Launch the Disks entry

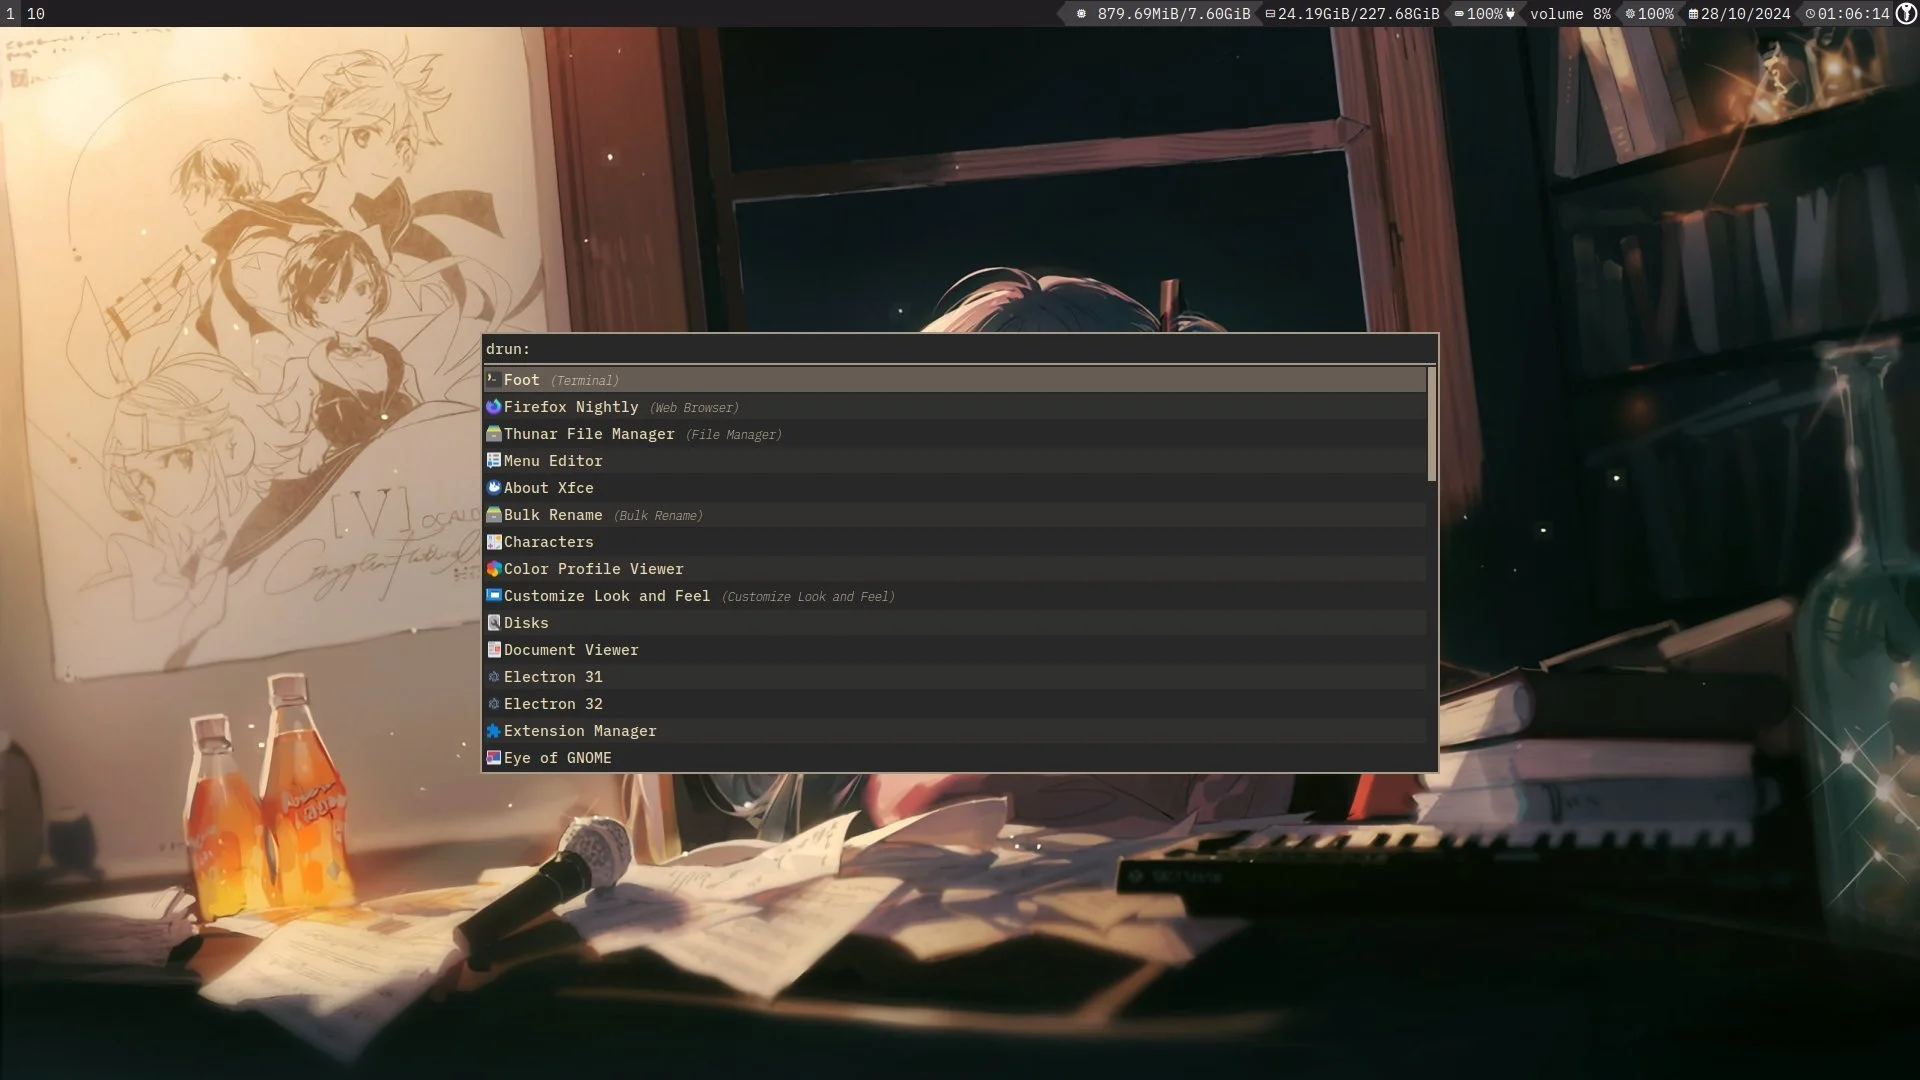point(955,623)
